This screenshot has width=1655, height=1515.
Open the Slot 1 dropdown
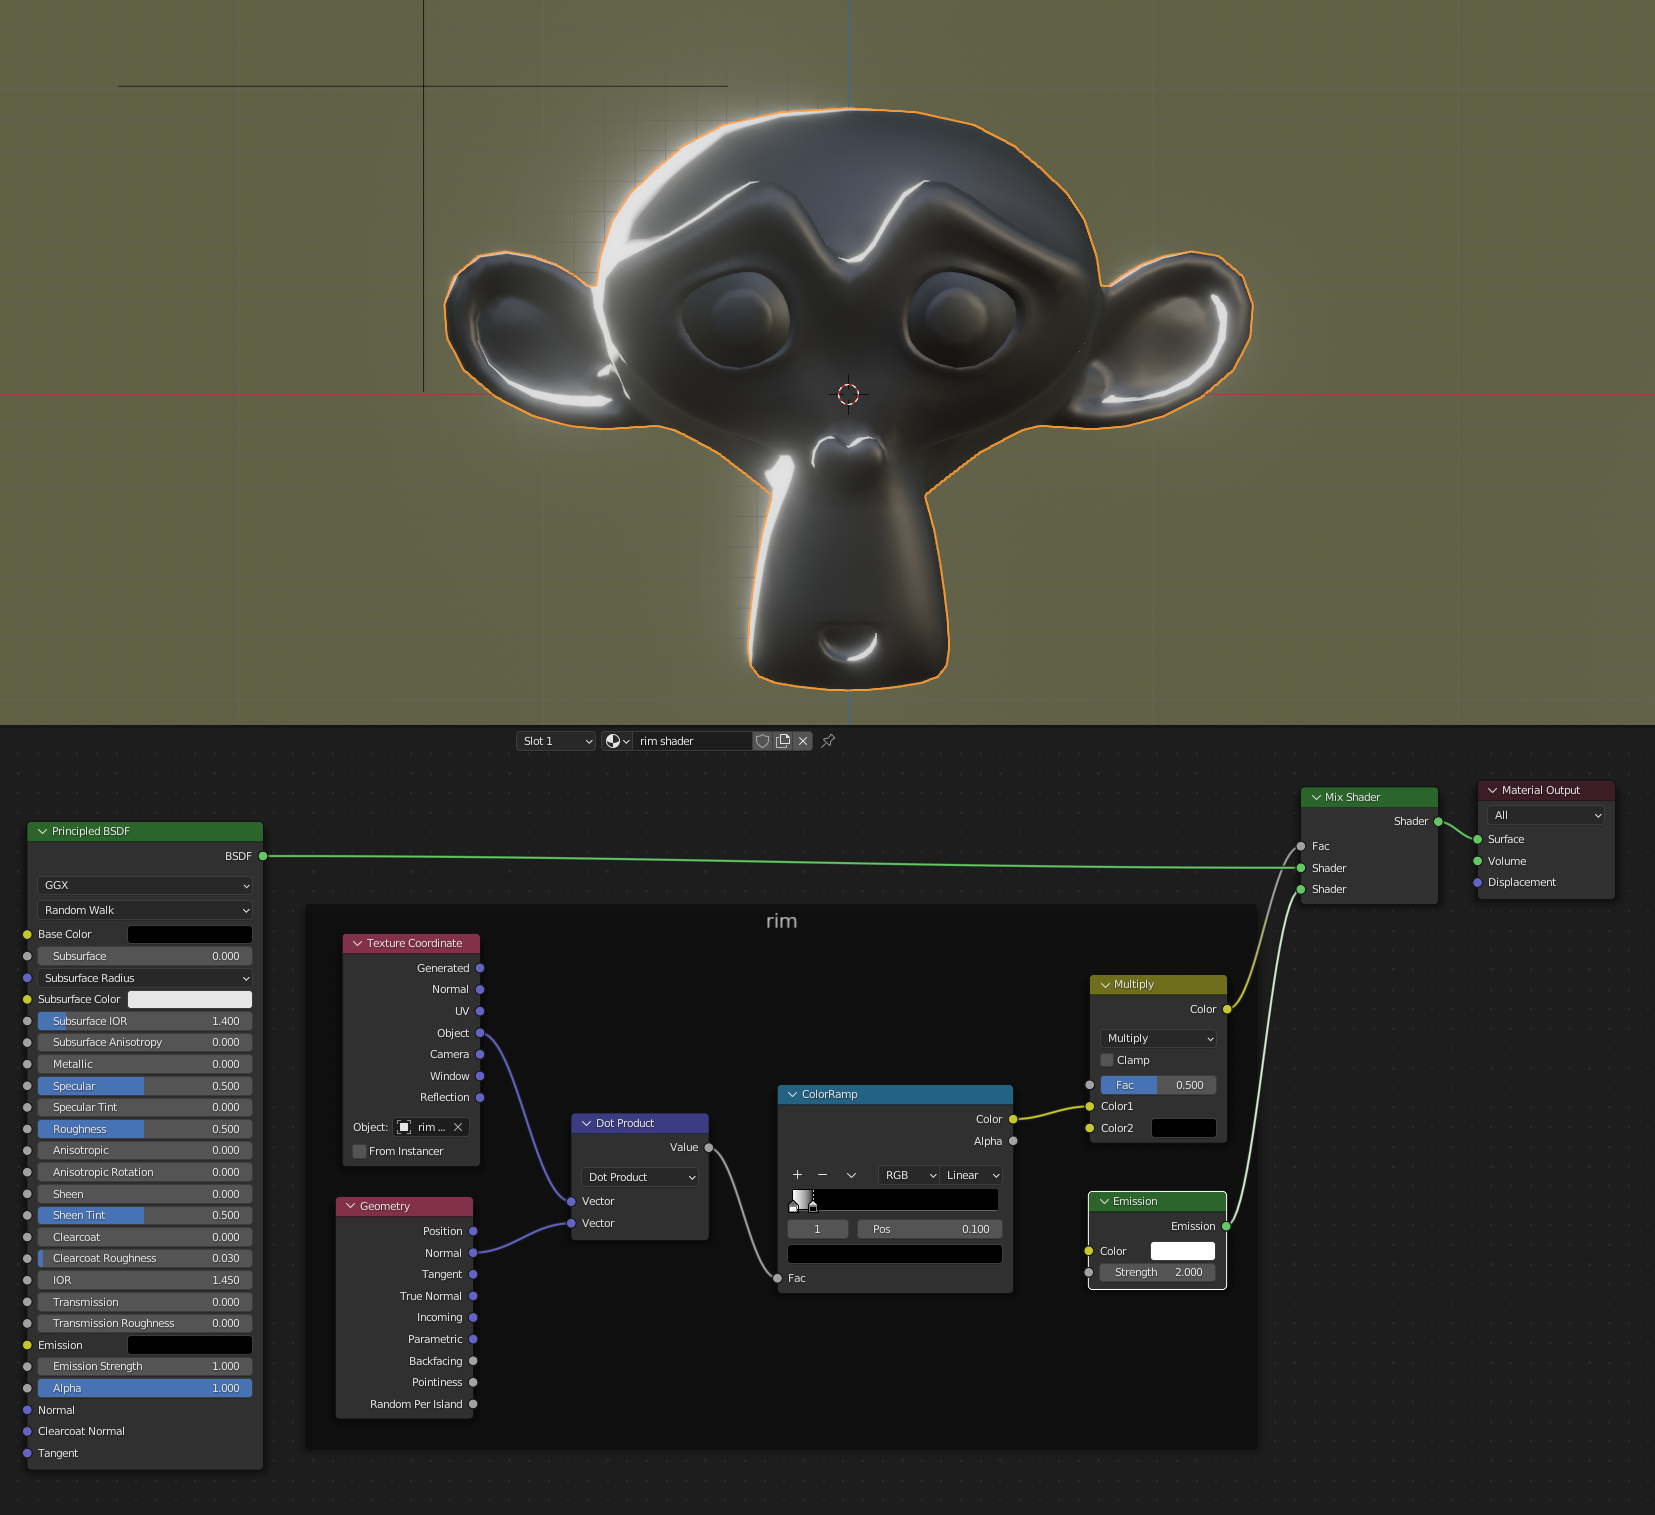click(x=557, y=741)
